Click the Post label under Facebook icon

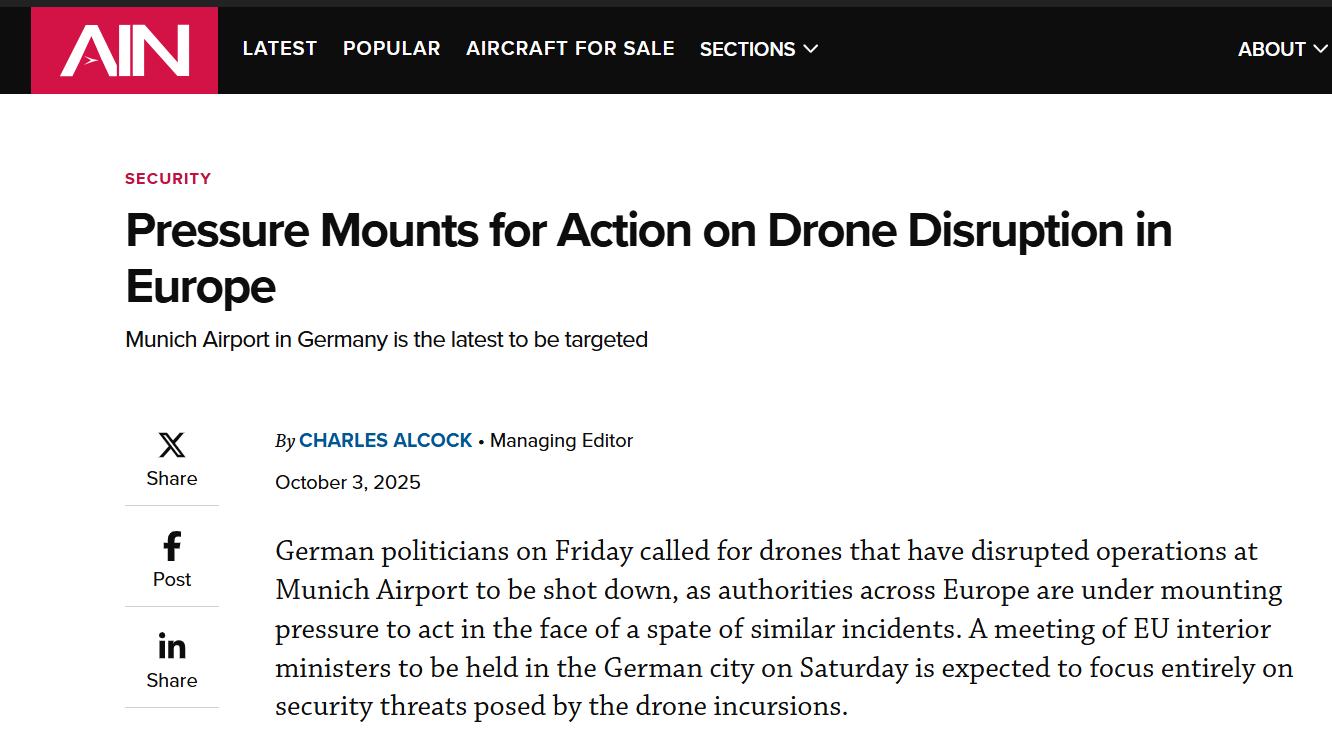(172, 579)
